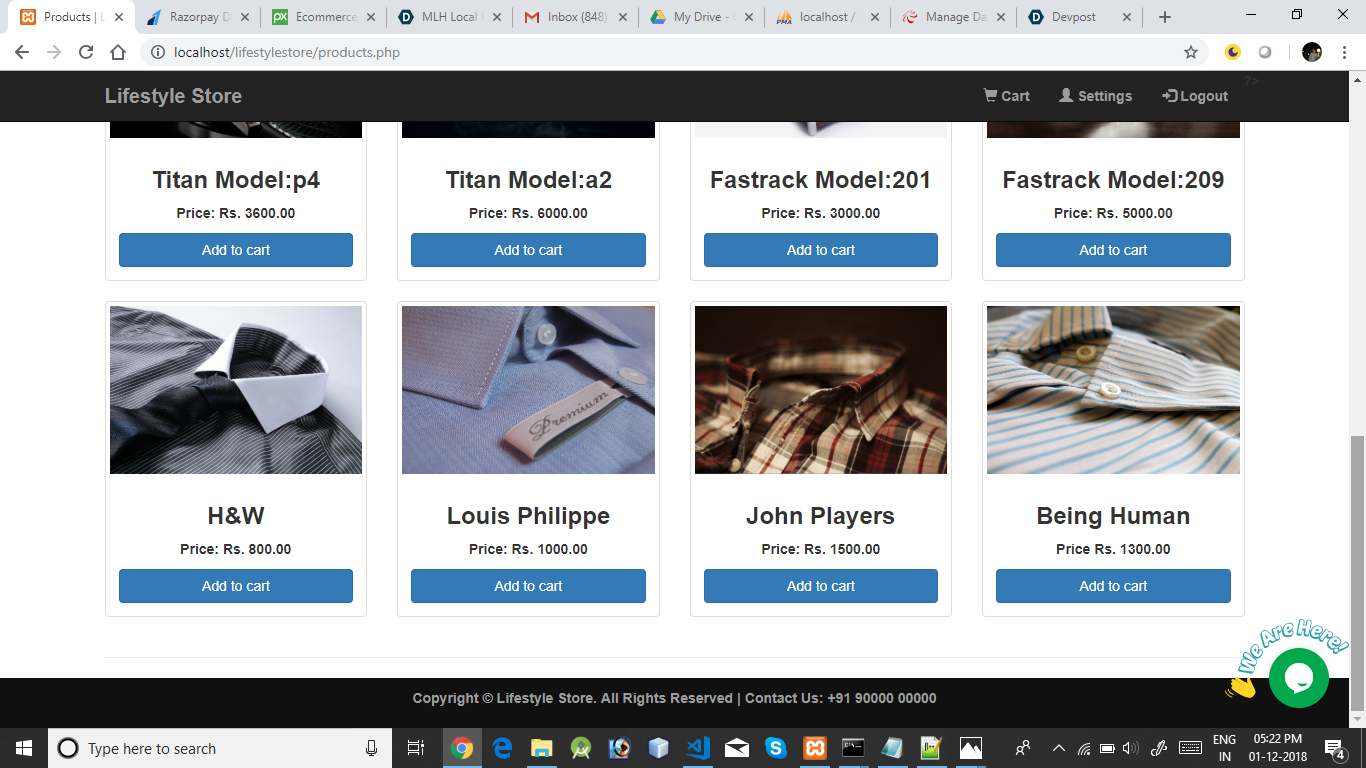Switch to the localhost phpMyAdmin tab
The height and width of the screenshot is (768, 1366).
click(x=829, y=17)
